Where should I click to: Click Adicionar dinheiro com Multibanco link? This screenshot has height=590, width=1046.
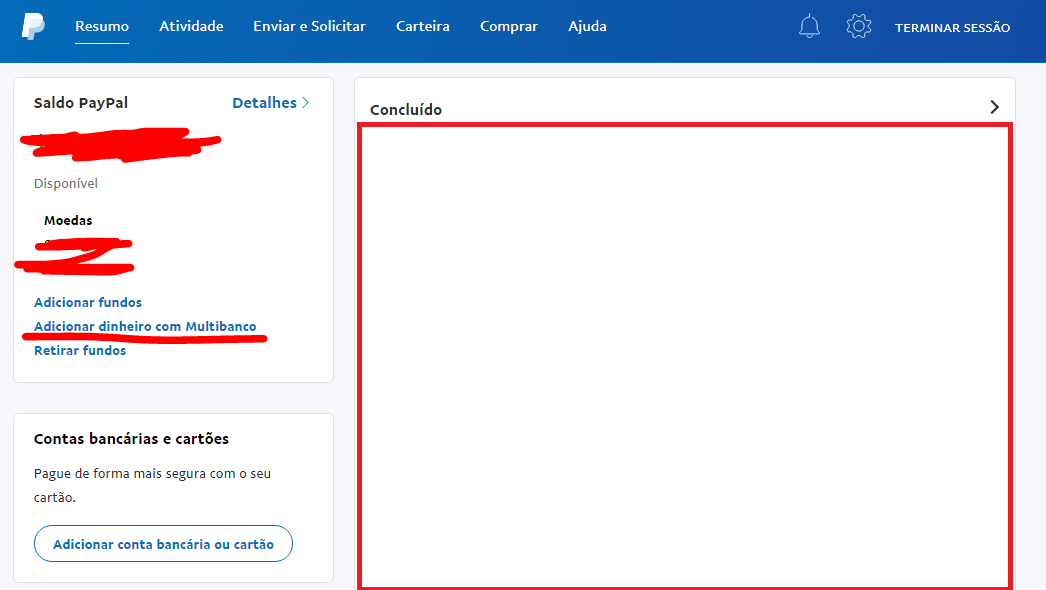145,326
